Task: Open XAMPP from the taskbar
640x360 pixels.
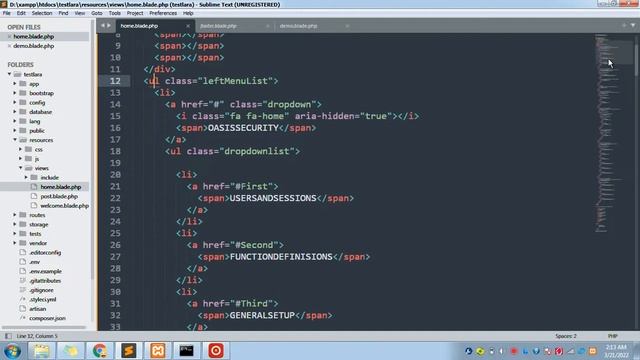Action: pyautogui.click(x=158, y=351)
